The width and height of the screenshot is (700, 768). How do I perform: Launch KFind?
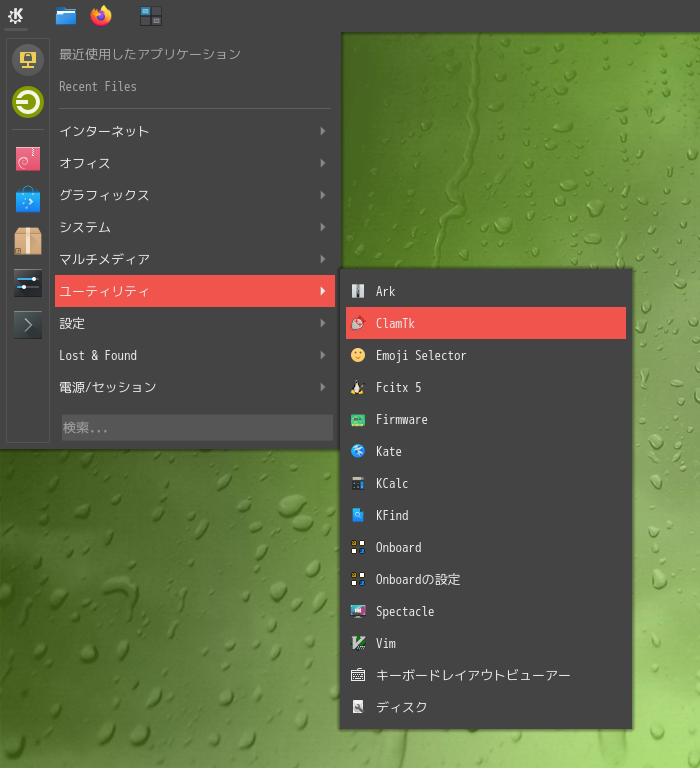pyautogui.click(x=485, y=515)
